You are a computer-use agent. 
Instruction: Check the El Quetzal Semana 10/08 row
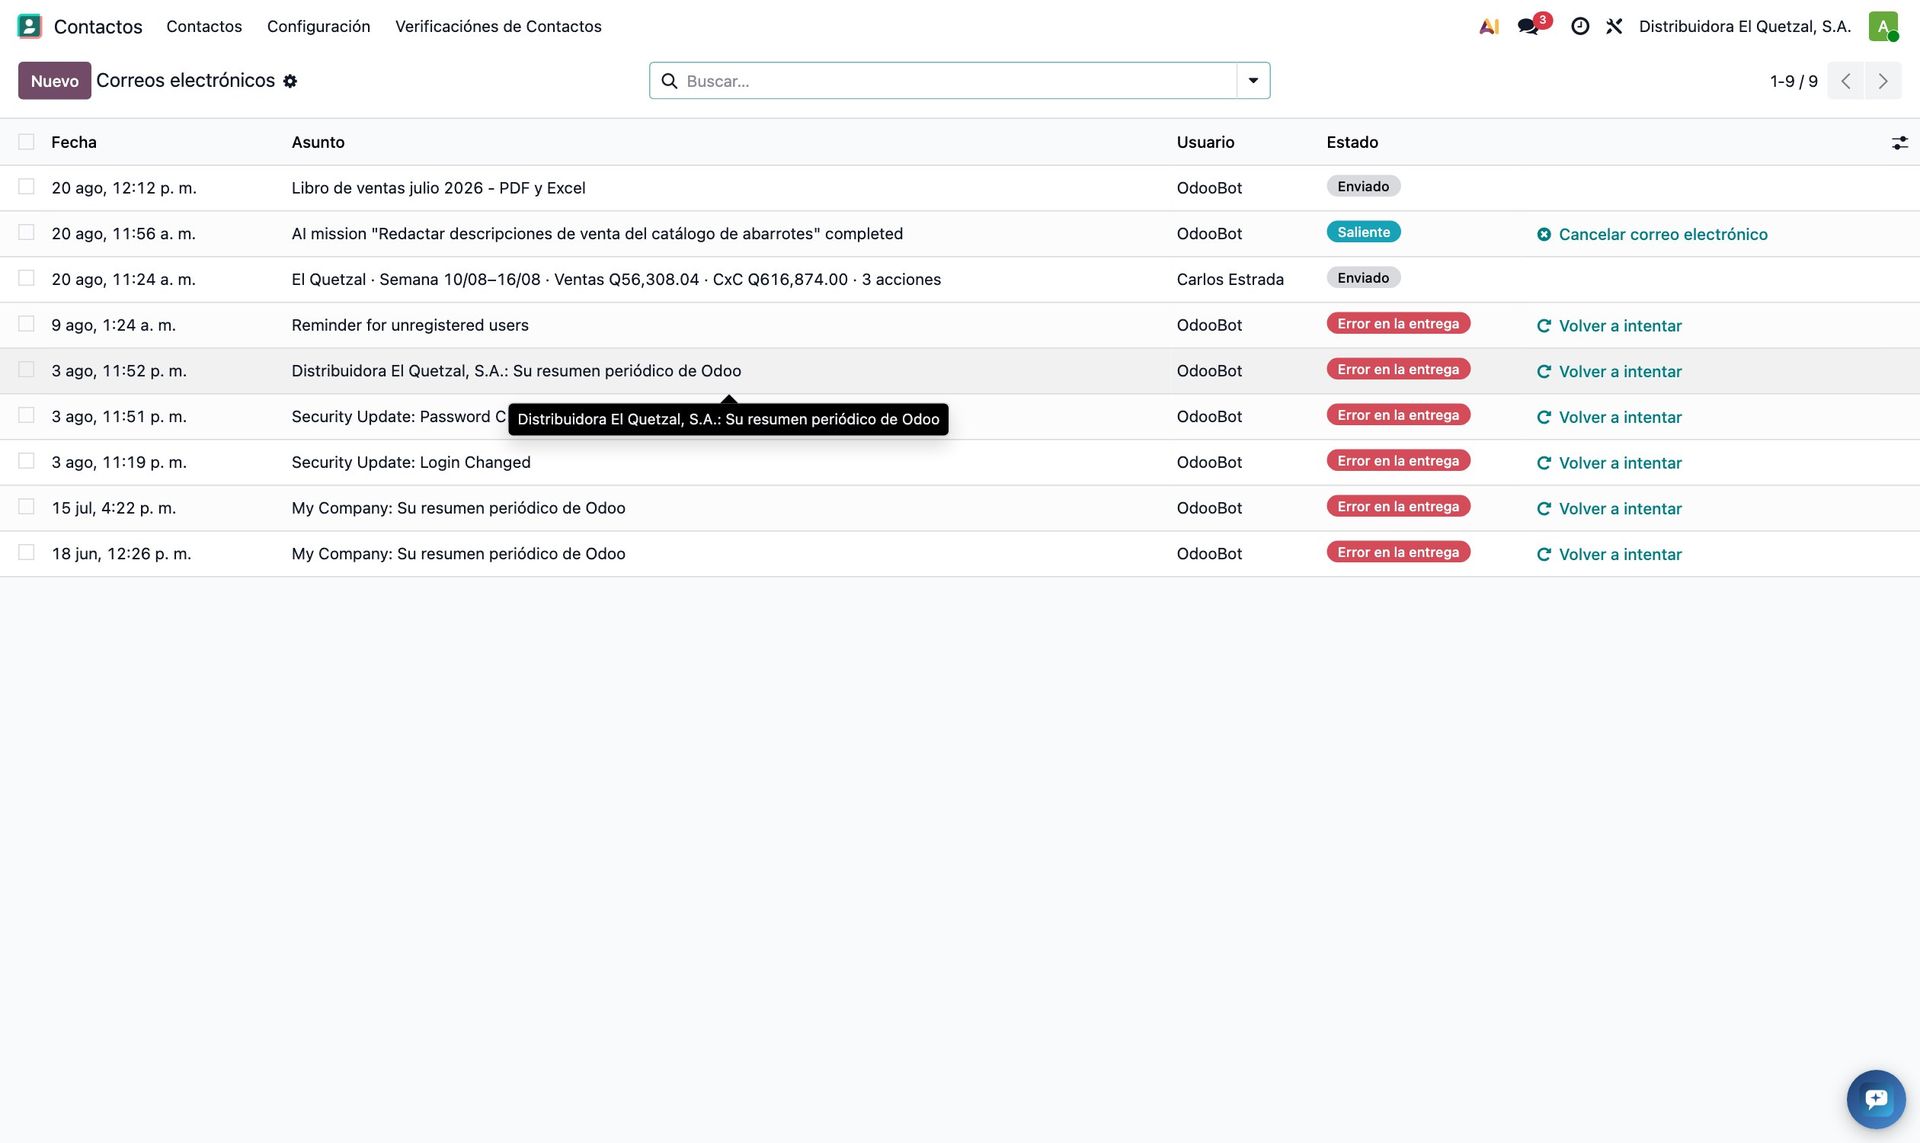tap(26, 279)
